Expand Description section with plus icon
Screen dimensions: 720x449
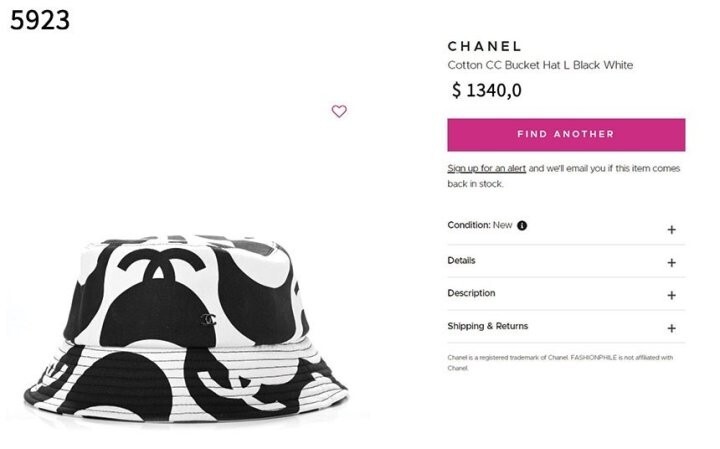[671, 295]
